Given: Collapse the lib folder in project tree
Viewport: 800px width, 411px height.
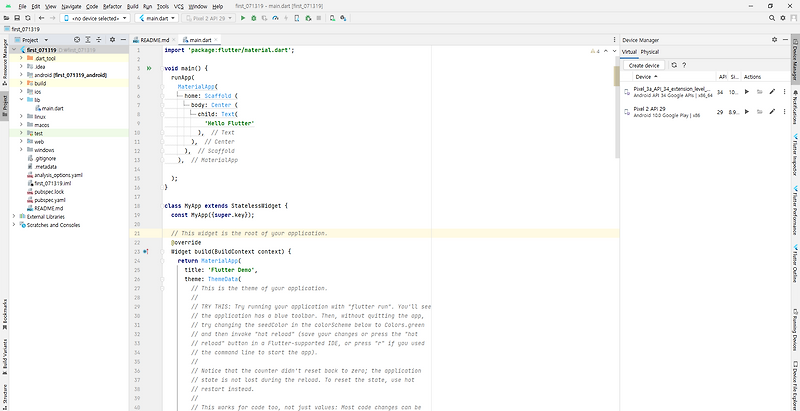Looking at the screenshot, I should pos(19,100).
